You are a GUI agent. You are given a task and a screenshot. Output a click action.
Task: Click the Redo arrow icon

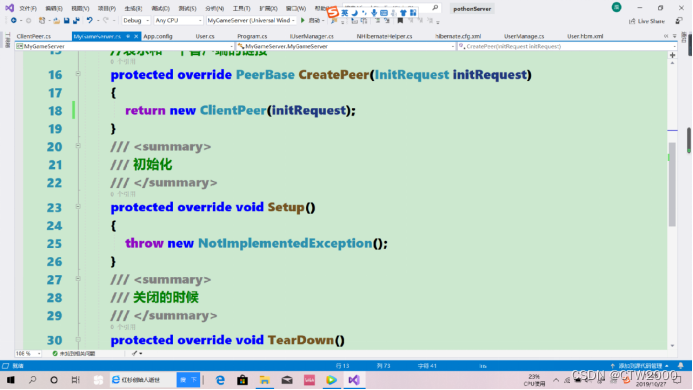point(106,20)
